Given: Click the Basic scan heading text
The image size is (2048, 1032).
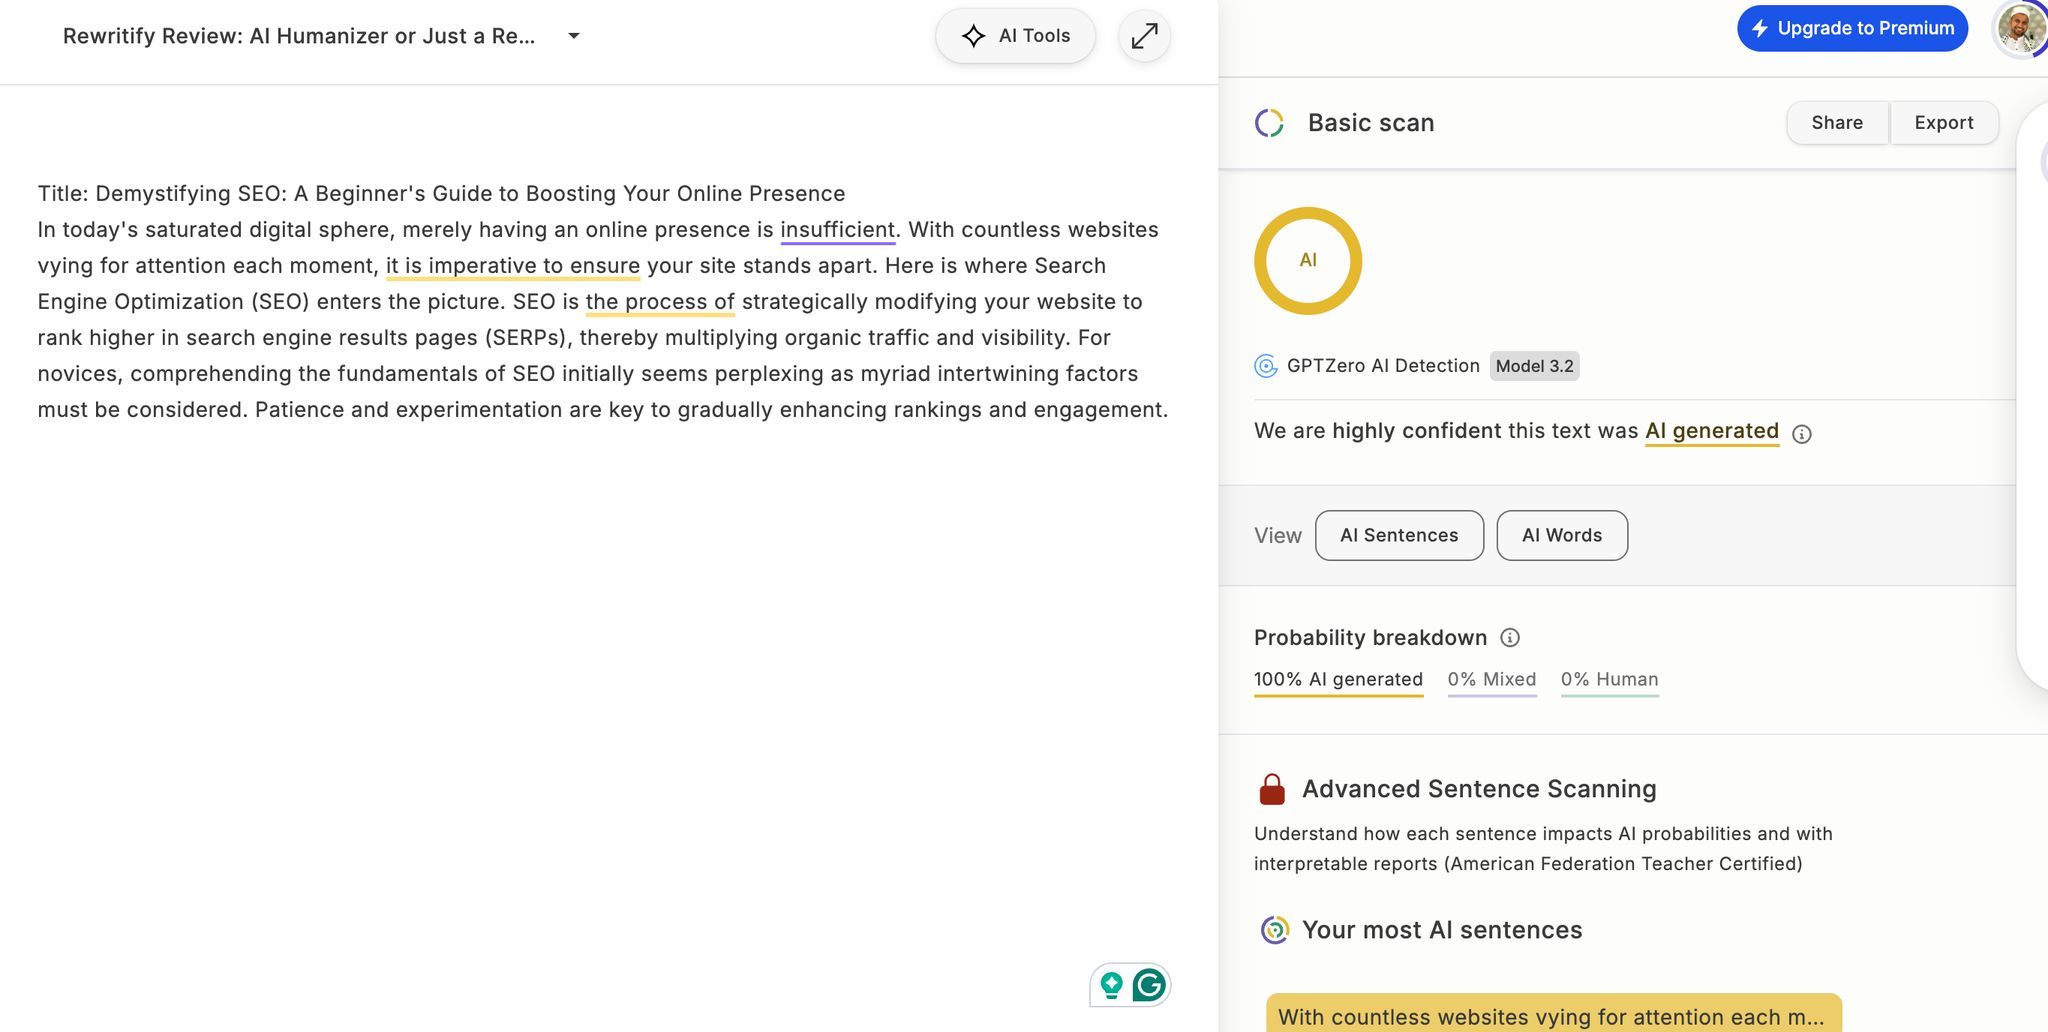Looking at the screenshot, I should 1371,123.
